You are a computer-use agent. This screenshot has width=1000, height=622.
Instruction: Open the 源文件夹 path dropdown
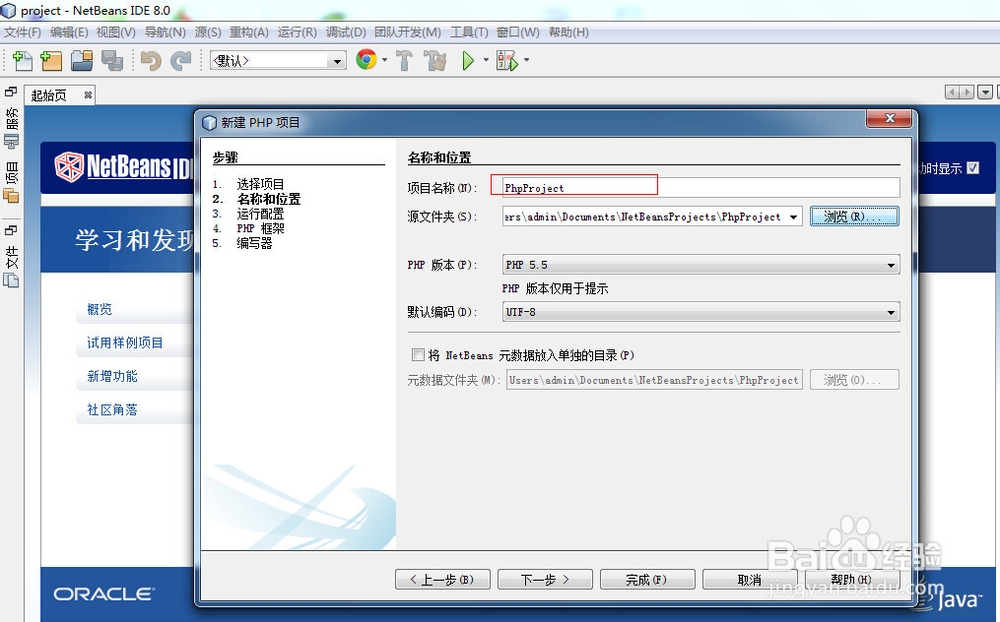point(793,217)
